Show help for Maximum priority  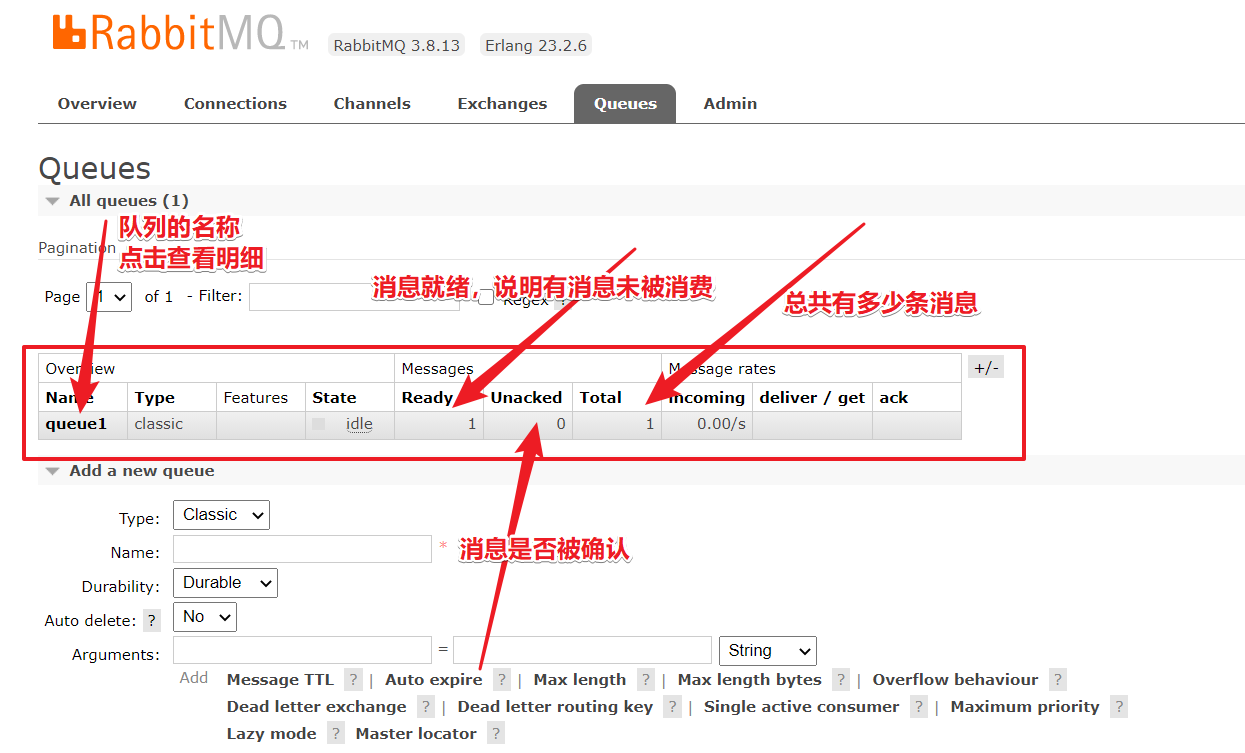coord(1119,707)
